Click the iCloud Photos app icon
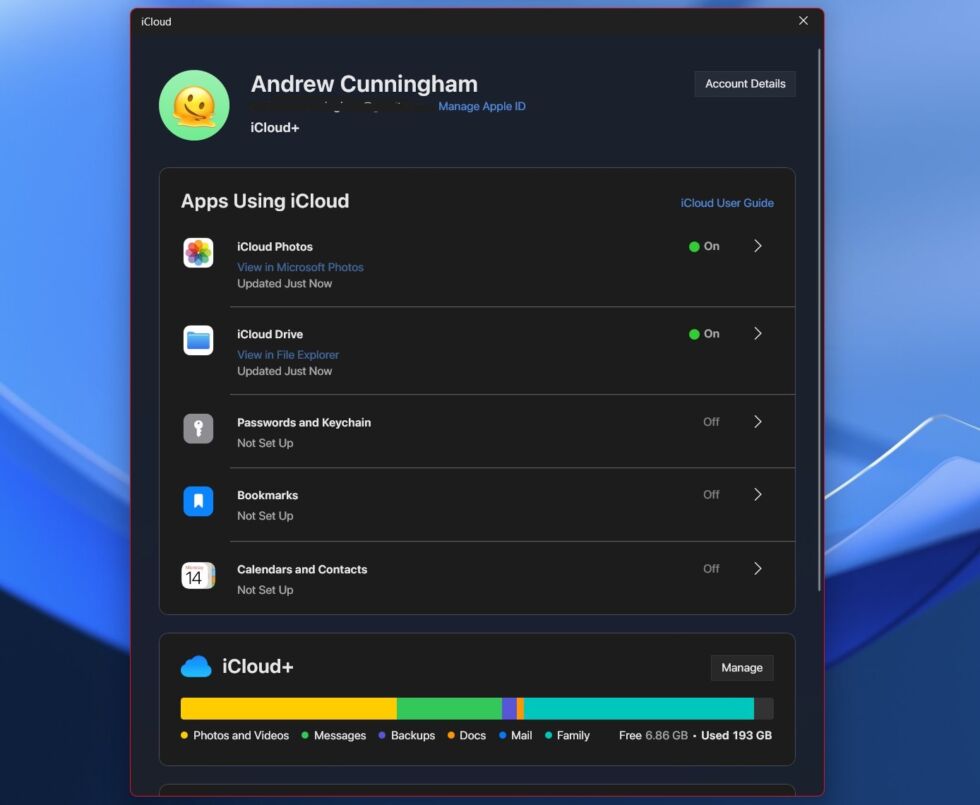This screenshot has height=805, width=980. (x=198, y=253)
